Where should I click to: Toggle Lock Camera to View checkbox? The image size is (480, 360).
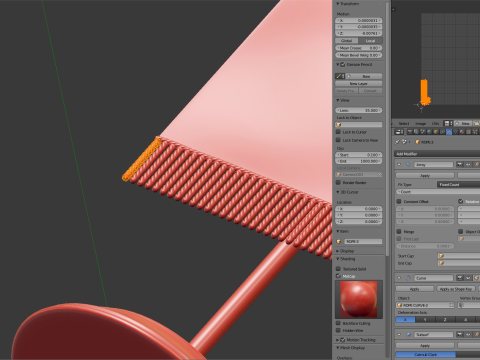338,140
